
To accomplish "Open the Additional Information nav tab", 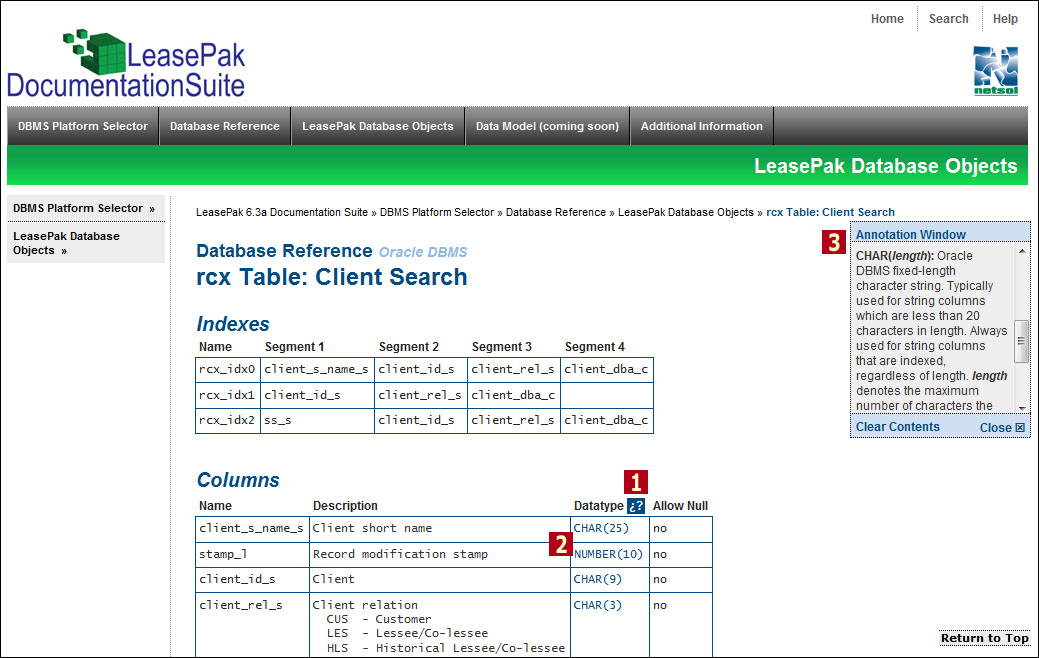I will pyautogui.click(x=702, y=126).
